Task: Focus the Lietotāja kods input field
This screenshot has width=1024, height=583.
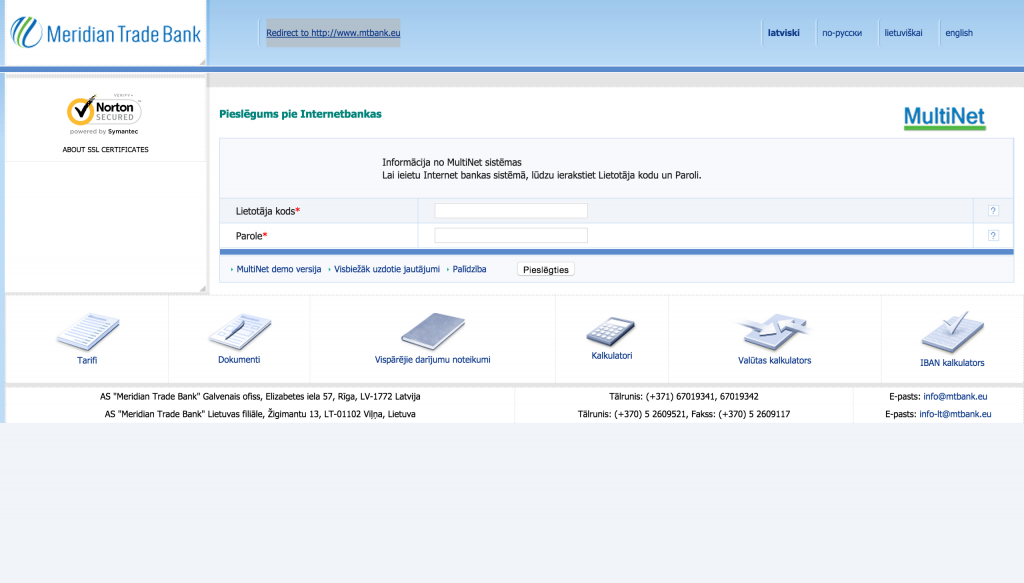Action: [511, 211]
